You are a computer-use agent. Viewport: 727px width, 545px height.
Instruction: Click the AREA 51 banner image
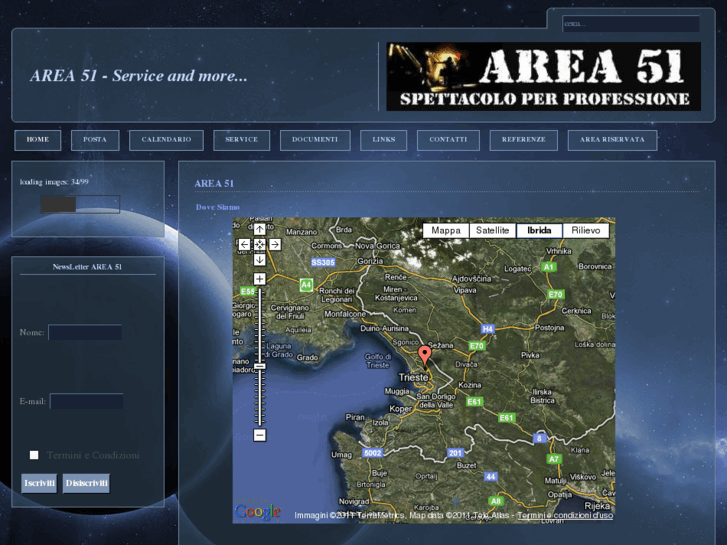[x=543, y=77]
